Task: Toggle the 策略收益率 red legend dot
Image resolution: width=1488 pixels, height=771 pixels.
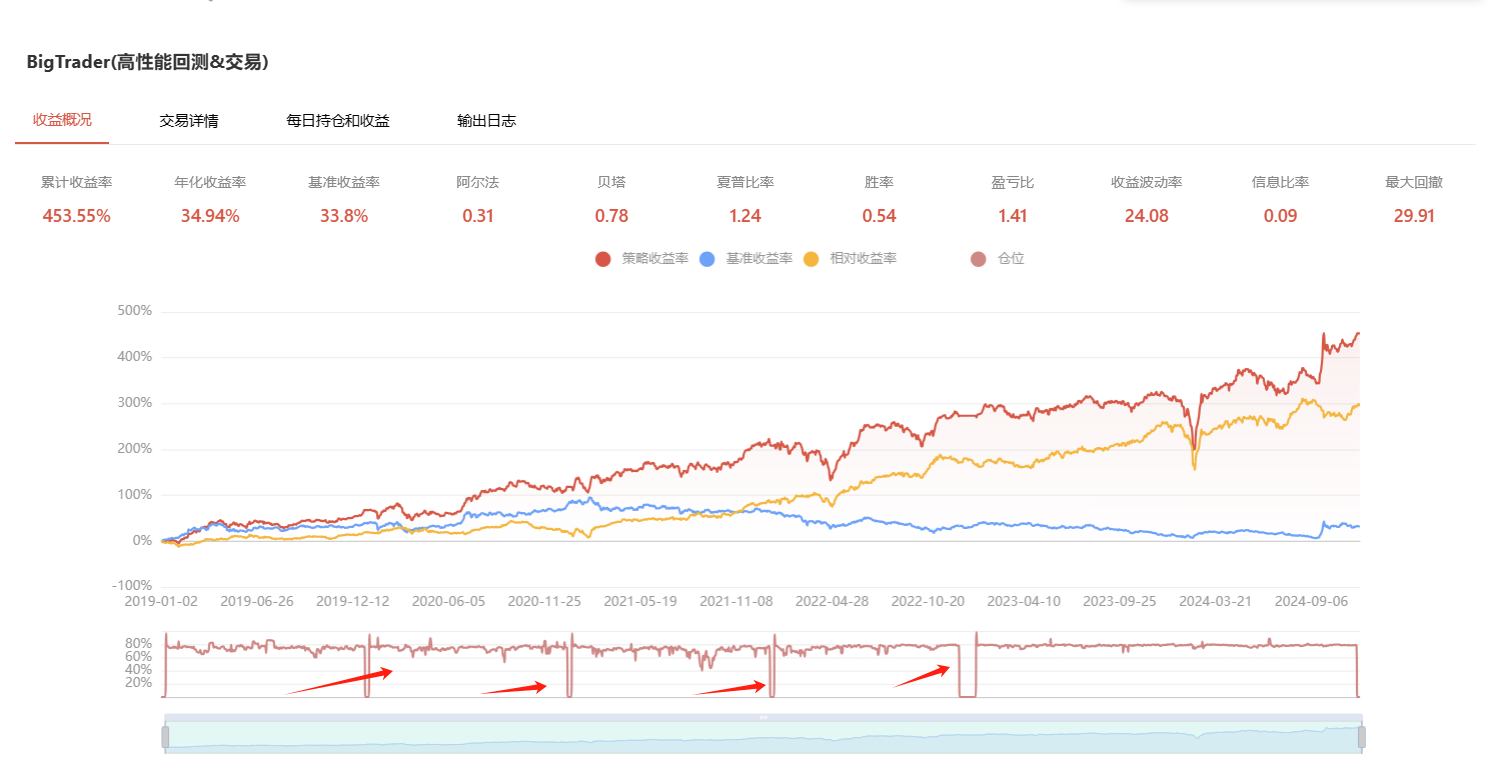Action: [x=603, y=259]
